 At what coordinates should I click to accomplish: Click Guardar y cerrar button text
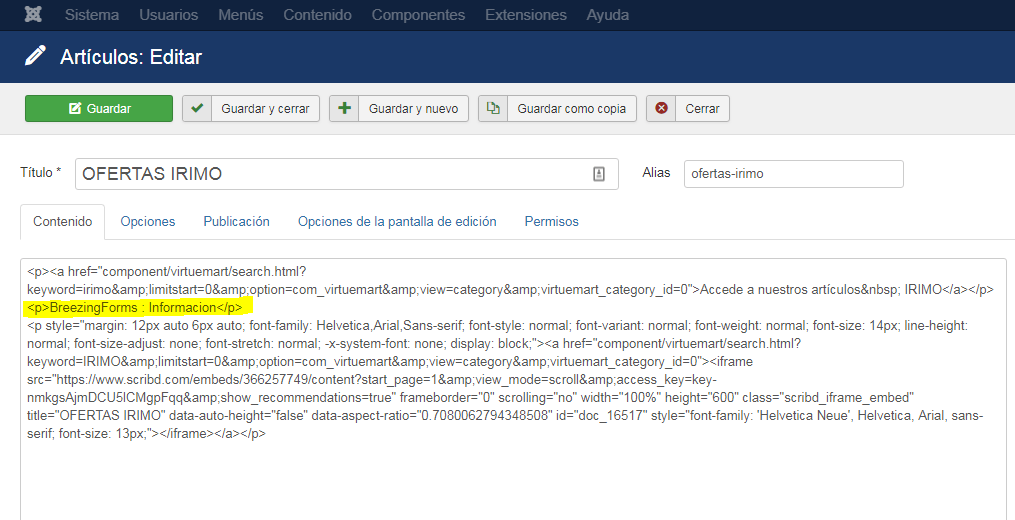pos(265,109)
